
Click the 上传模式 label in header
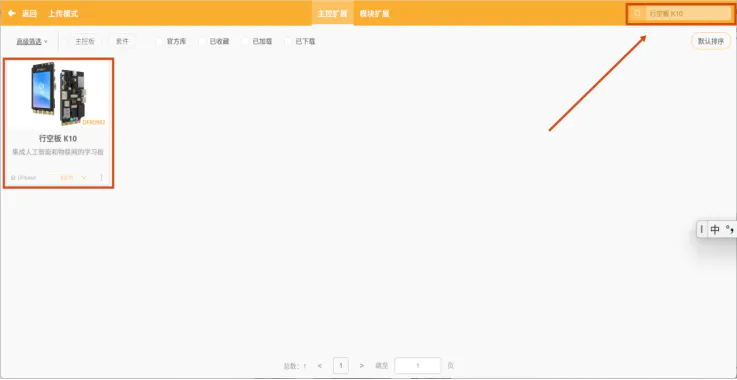coord(63,14)
